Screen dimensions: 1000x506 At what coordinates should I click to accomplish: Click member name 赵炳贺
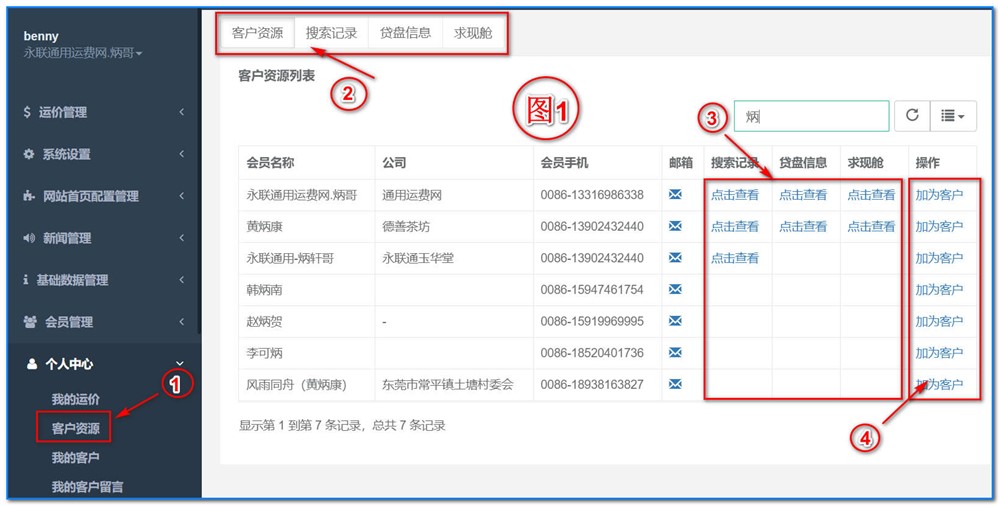point(265,322)
